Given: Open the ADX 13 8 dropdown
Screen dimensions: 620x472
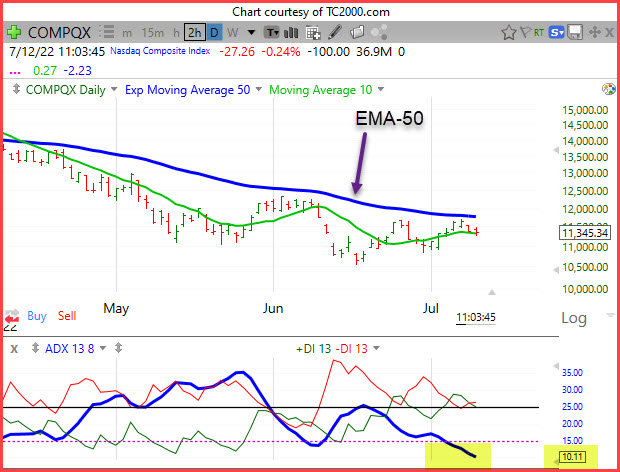Looking at the screenshot, I should click(x=103, y=348).
